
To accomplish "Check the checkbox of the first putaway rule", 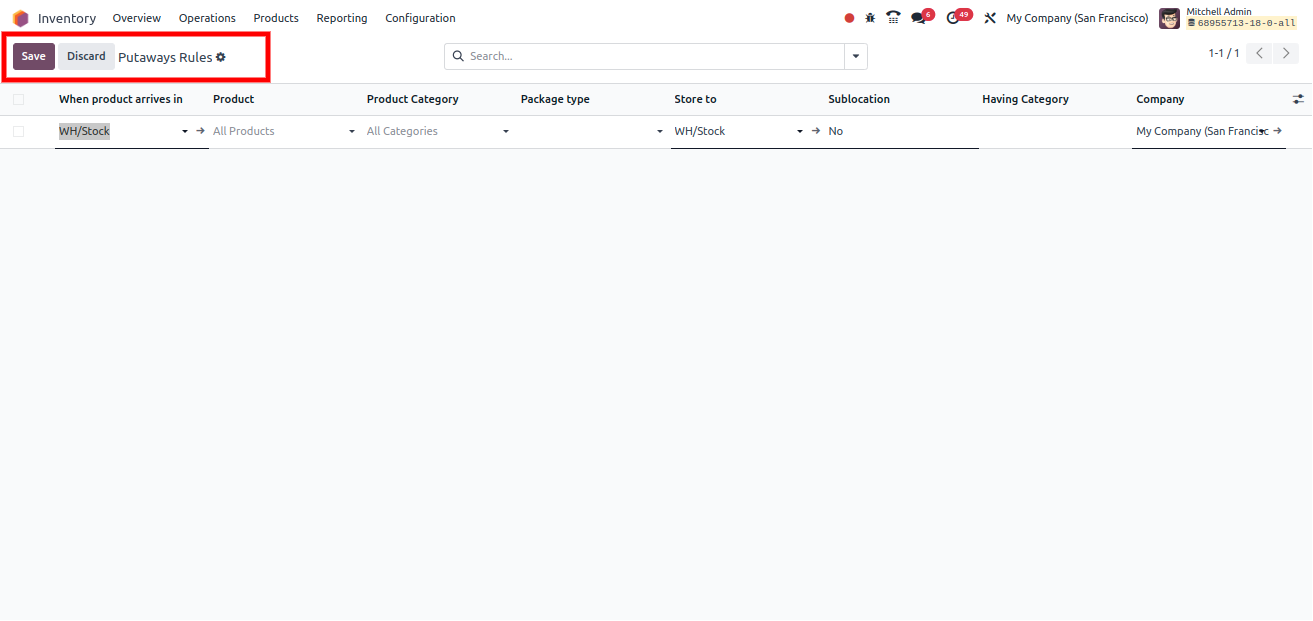I will tap(17, 131).
